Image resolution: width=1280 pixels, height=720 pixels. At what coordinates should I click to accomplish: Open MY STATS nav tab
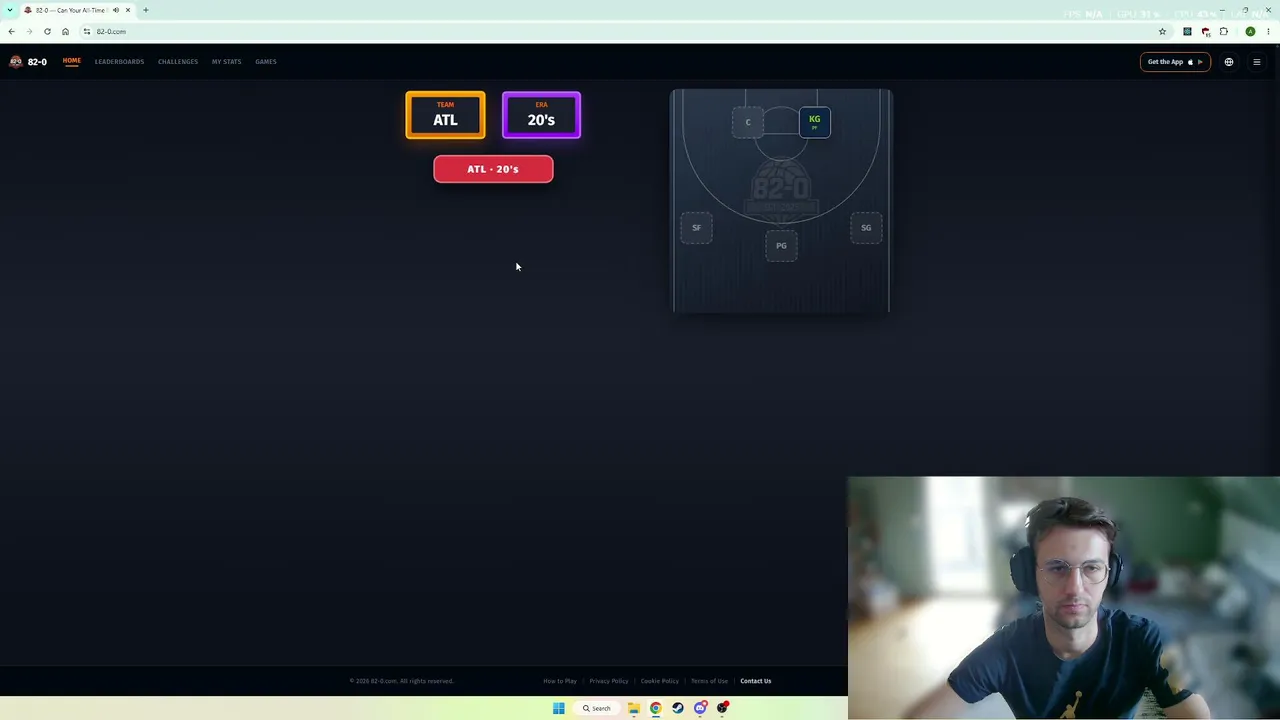pyautogui.click(x=226, y=62)
